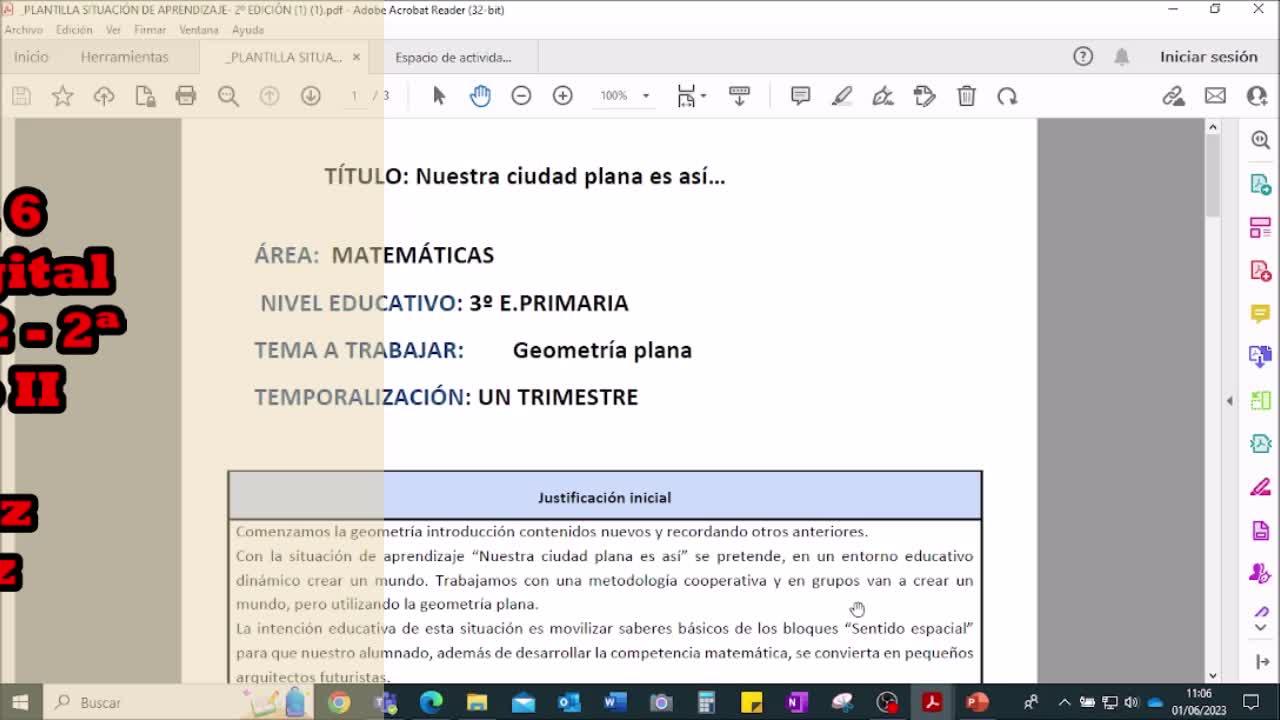Open Export PDF tool in right panel
This screenshot has height=720, width=1280.
1260,185
